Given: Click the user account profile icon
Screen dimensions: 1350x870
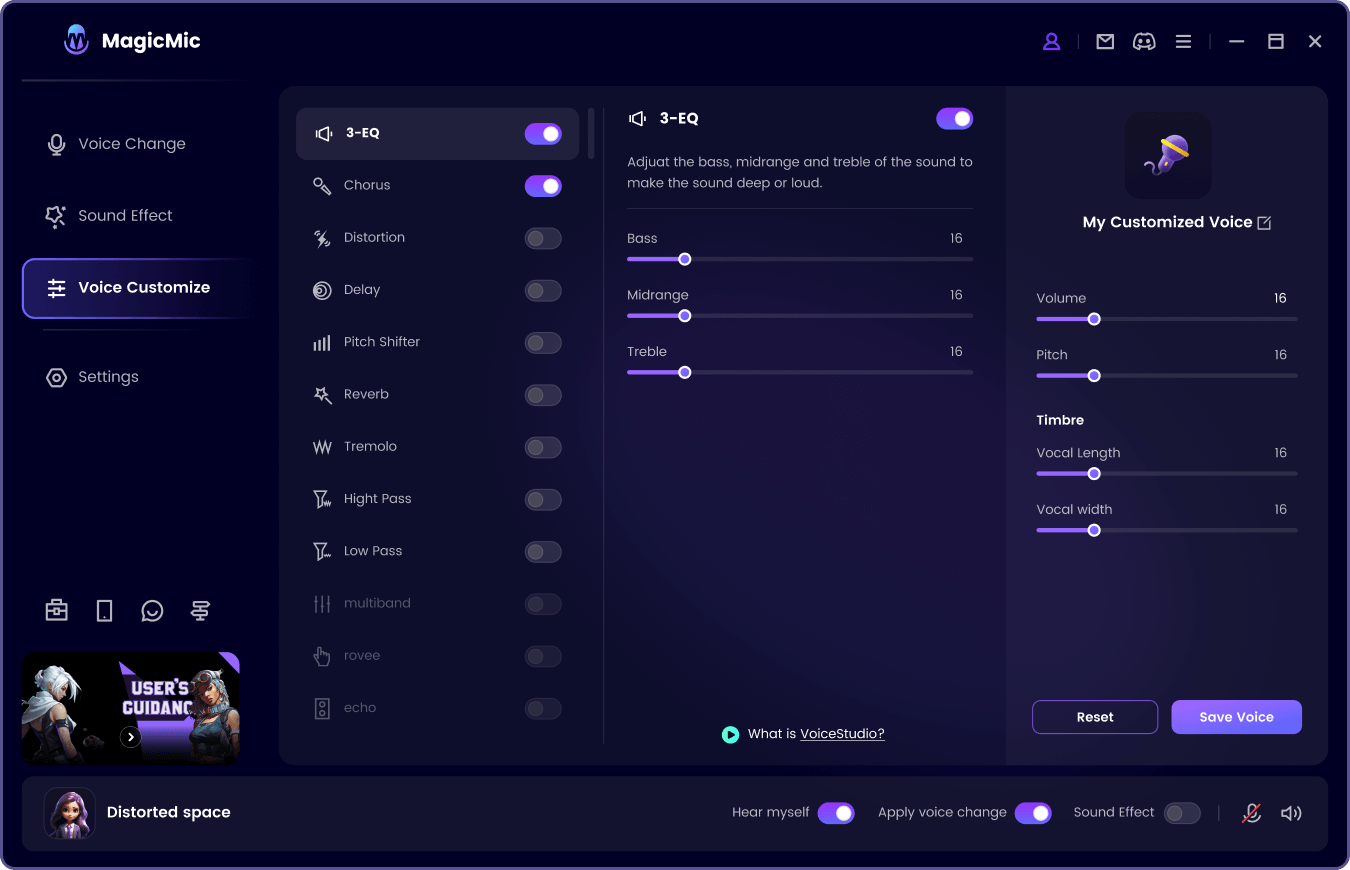Looking at the screenshot, I should (1051, 42).
